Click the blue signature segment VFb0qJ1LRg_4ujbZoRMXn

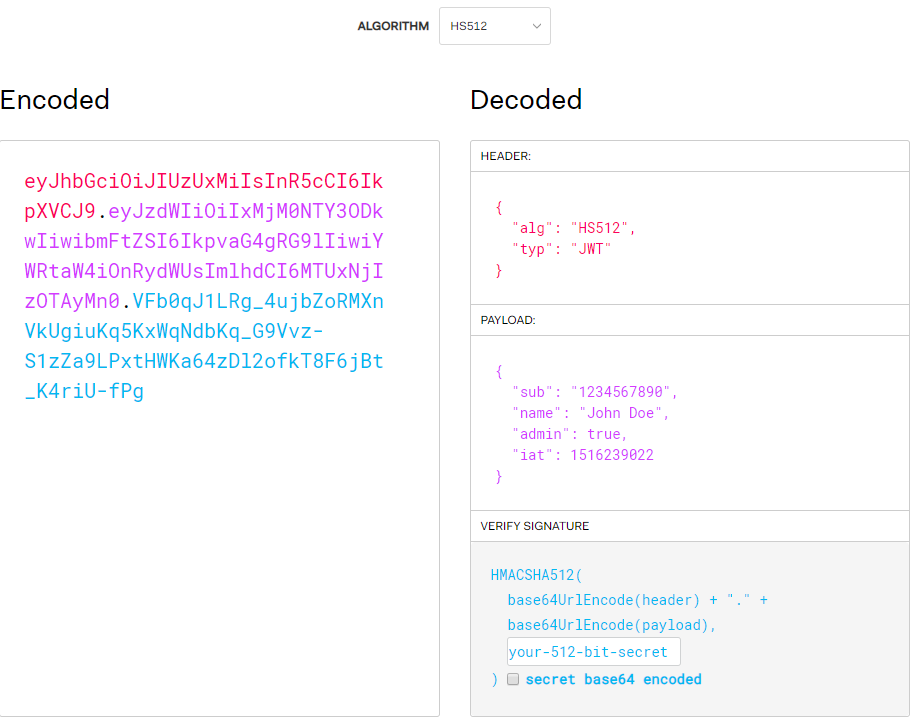coord(258,301)
